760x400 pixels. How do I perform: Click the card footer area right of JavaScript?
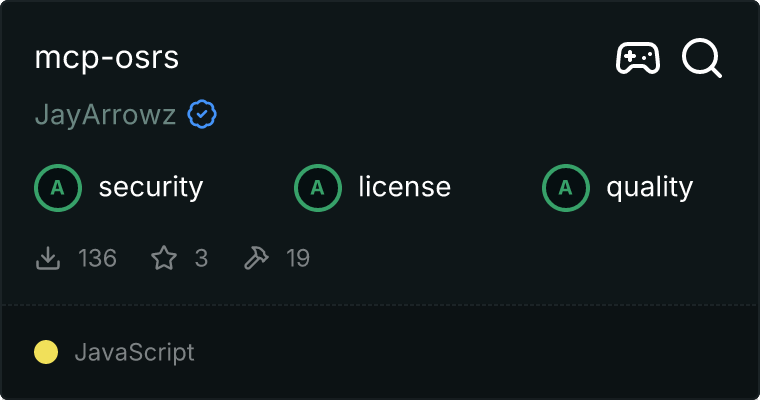480,352
